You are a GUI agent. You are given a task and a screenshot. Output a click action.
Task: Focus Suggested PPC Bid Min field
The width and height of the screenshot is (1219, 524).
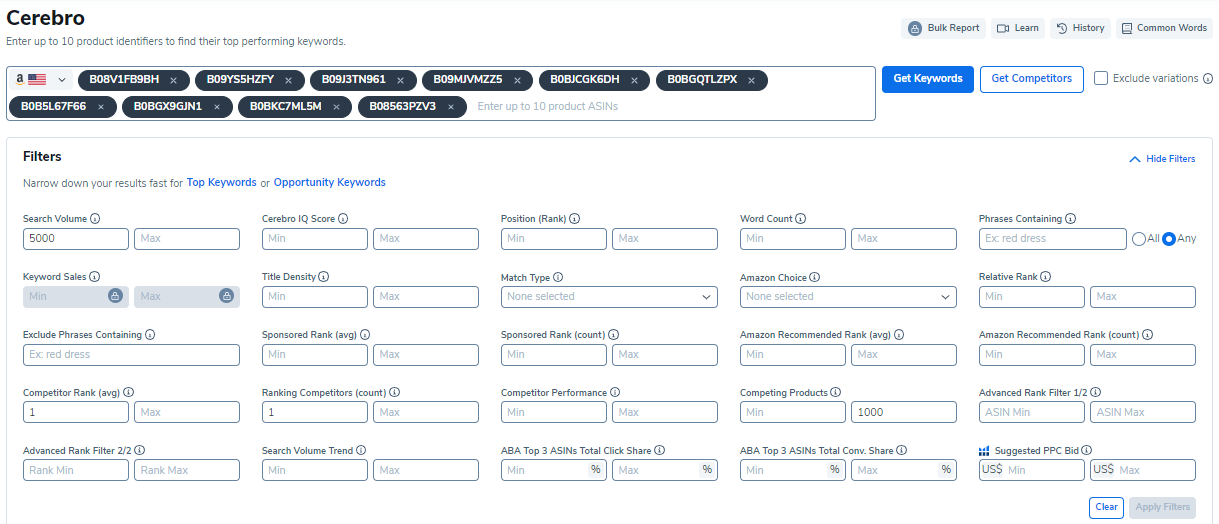click(x=1032, y=470)
